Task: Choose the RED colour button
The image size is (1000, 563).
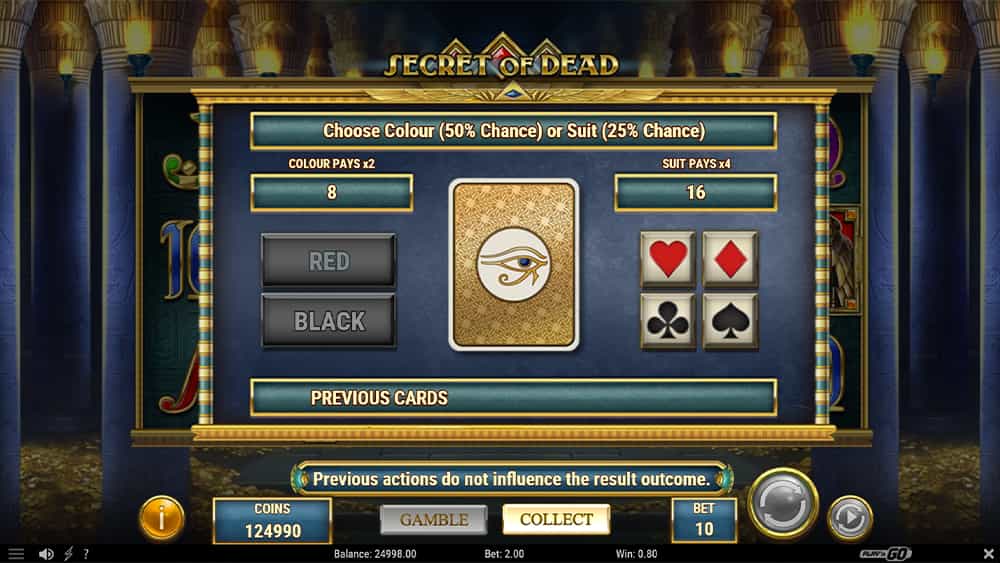Action: click(x=328, y=261)
